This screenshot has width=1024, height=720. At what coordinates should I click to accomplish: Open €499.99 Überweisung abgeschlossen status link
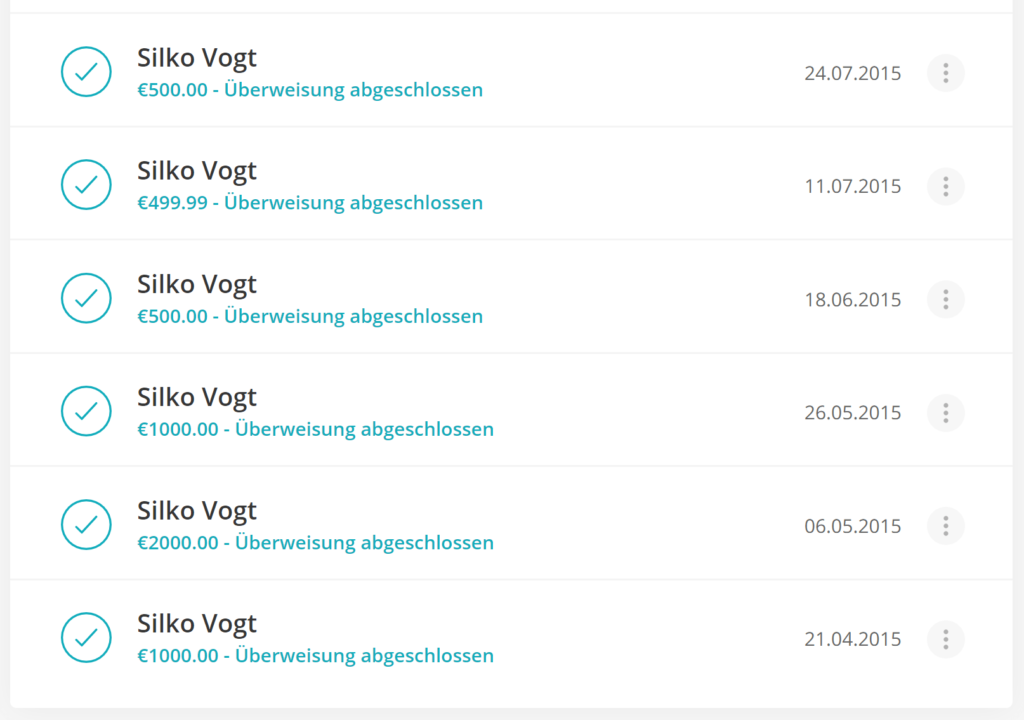[310, 203]
